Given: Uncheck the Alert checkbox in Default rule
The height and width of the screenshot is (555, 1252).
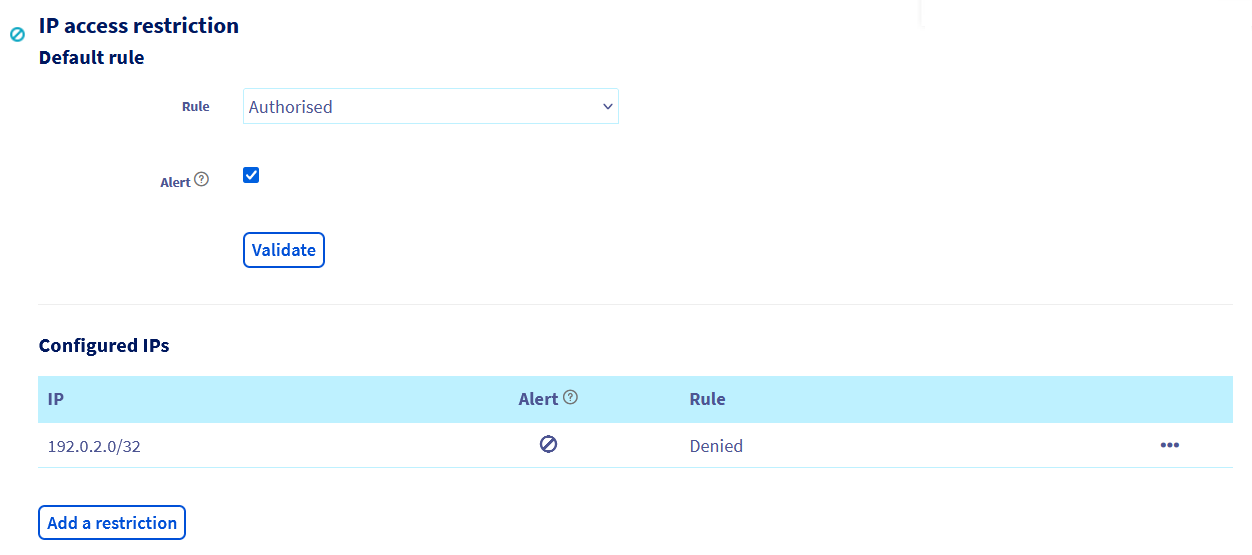Looking at the screenshot, I should 251,176.
